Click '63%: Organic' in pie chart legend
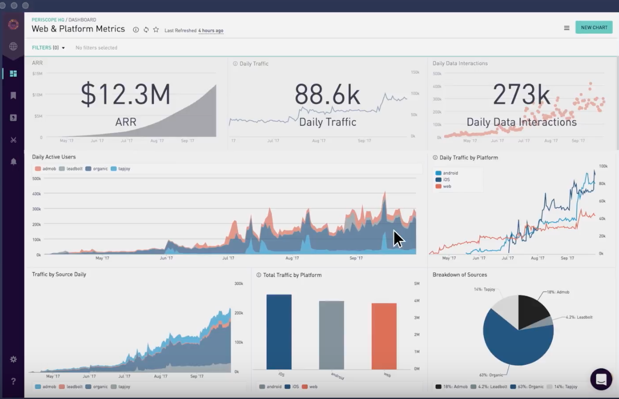619x399 pixels. [527, 387]
